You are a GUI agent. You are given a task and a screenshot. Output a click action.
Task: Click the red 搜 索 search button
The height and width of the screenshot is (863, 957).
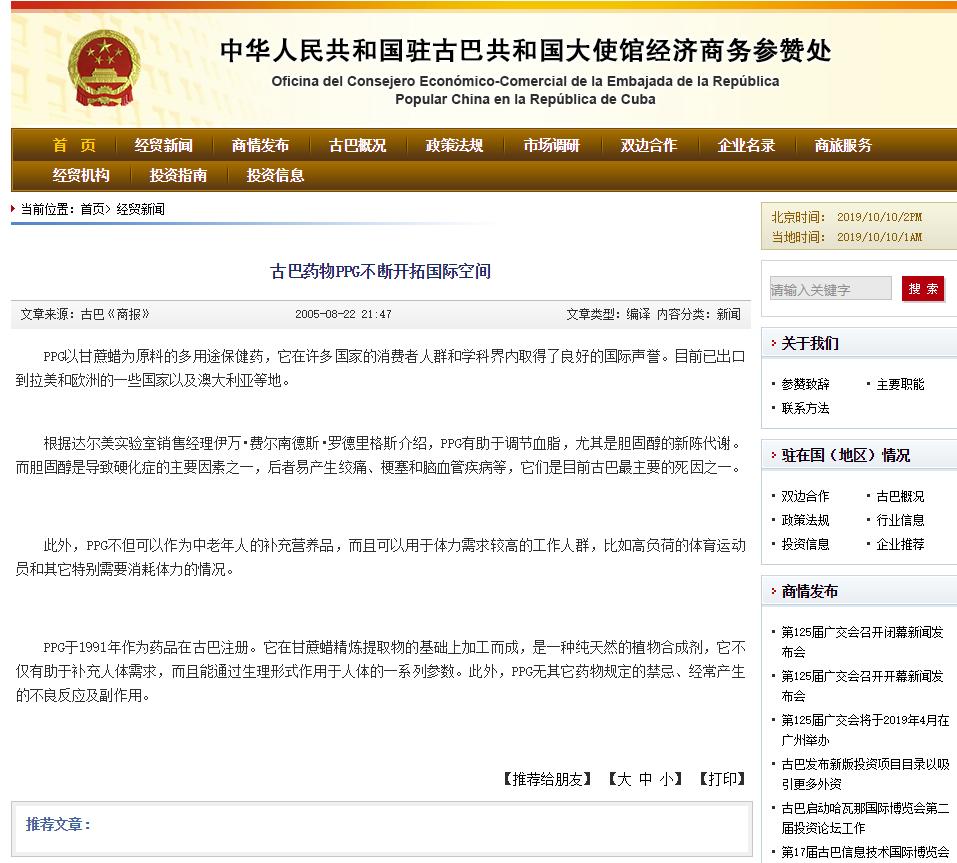pos(922,287)
